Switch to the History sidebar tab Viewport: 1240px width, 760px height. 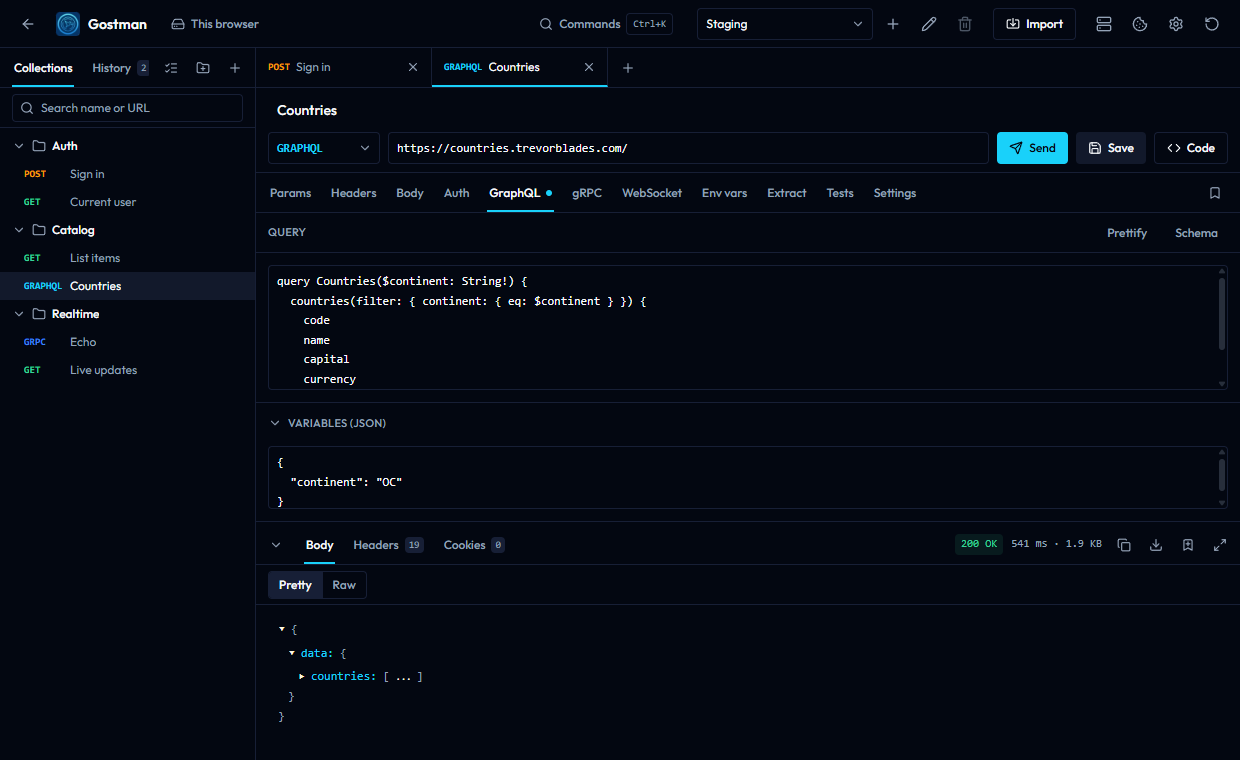click(121, 68)
